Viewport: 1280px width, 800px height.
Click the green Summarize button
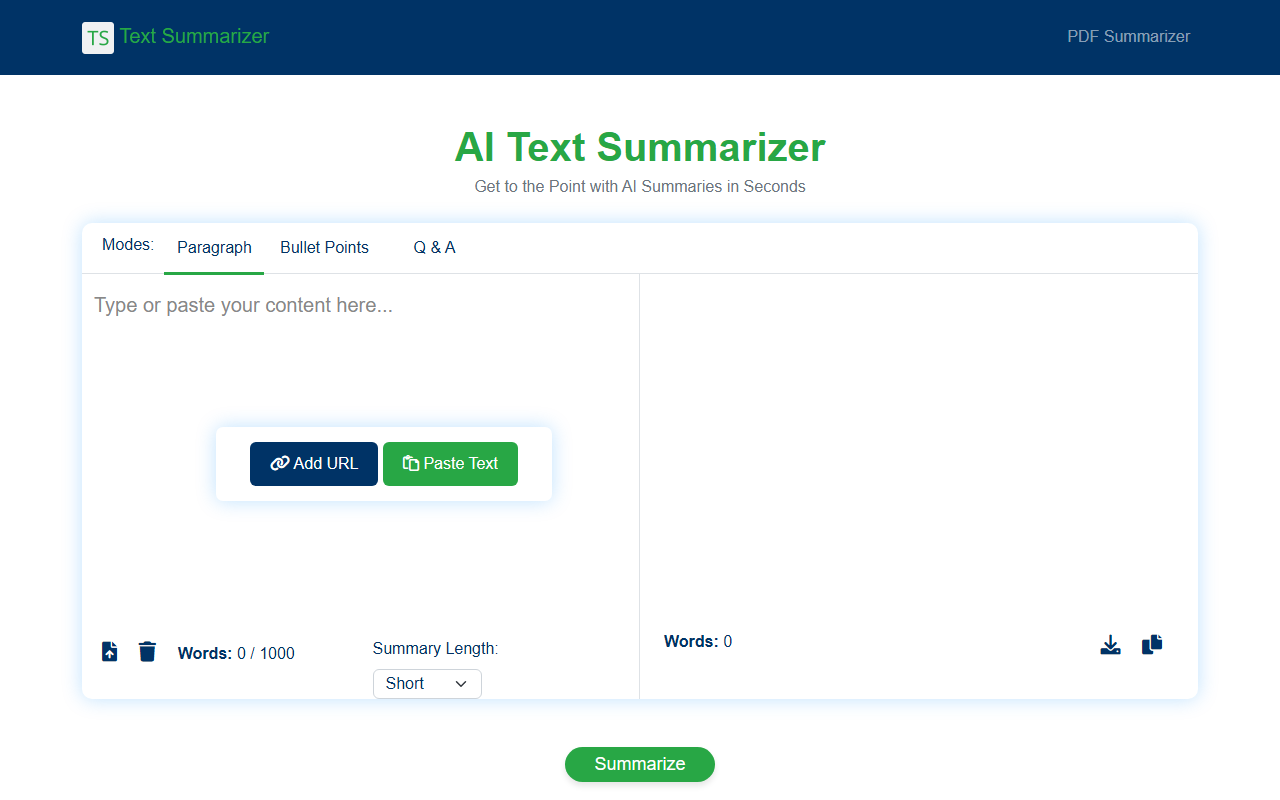click(640, 764)
